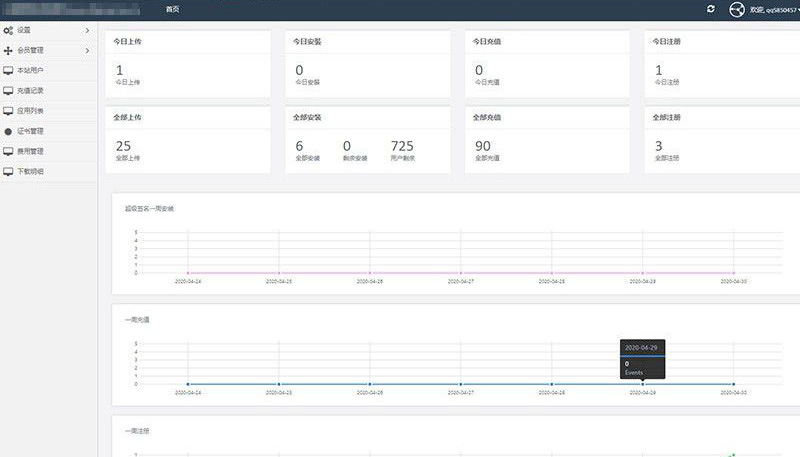Click the monitor icon beside 本站用户
Image resolution: width=800 pixels, height=457 pixels.
pos(8,70)
